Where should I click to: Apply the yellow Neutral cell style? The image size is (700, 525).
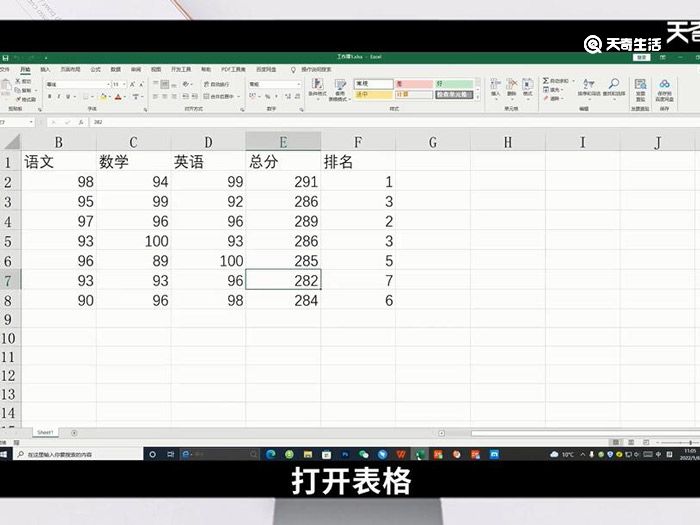pos(374,95)
